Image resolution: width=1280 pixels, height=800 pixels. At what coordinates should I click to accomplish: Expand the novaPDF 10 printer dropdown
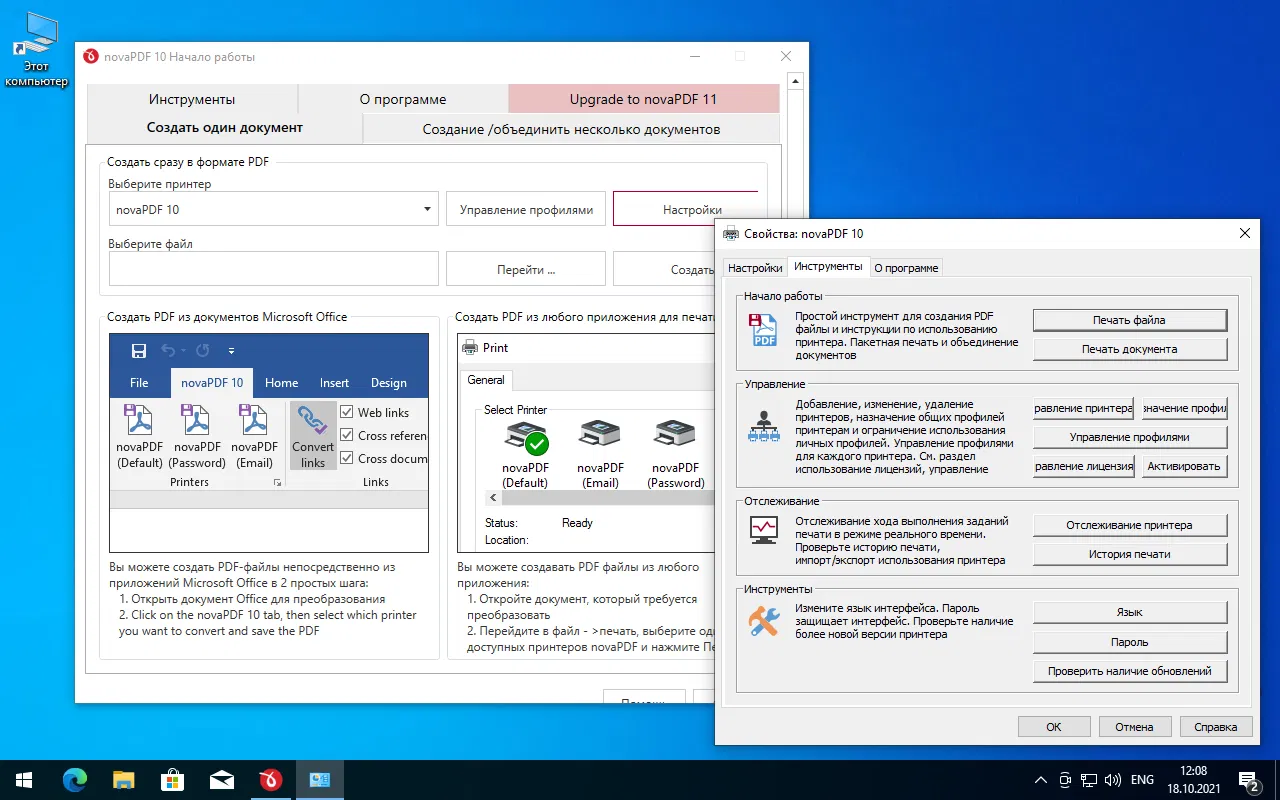click(427, 210)
